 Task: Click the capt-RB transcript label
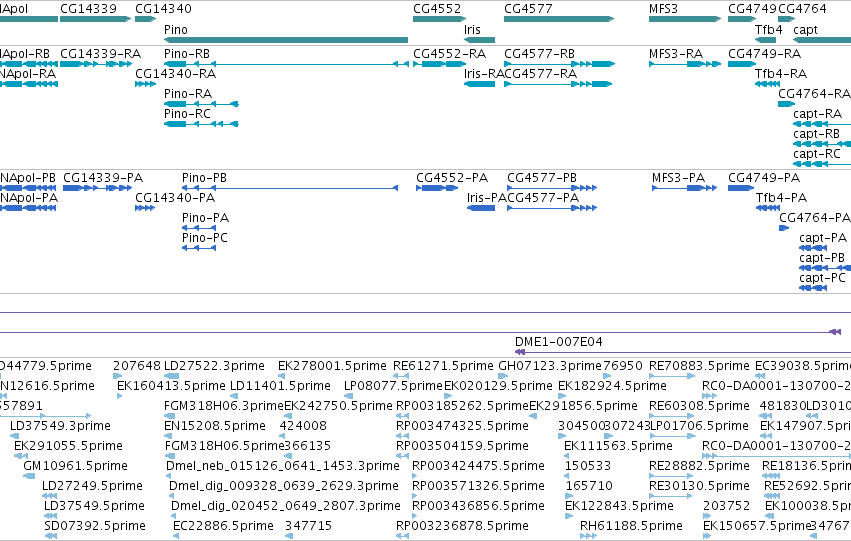tap(816, 134)
